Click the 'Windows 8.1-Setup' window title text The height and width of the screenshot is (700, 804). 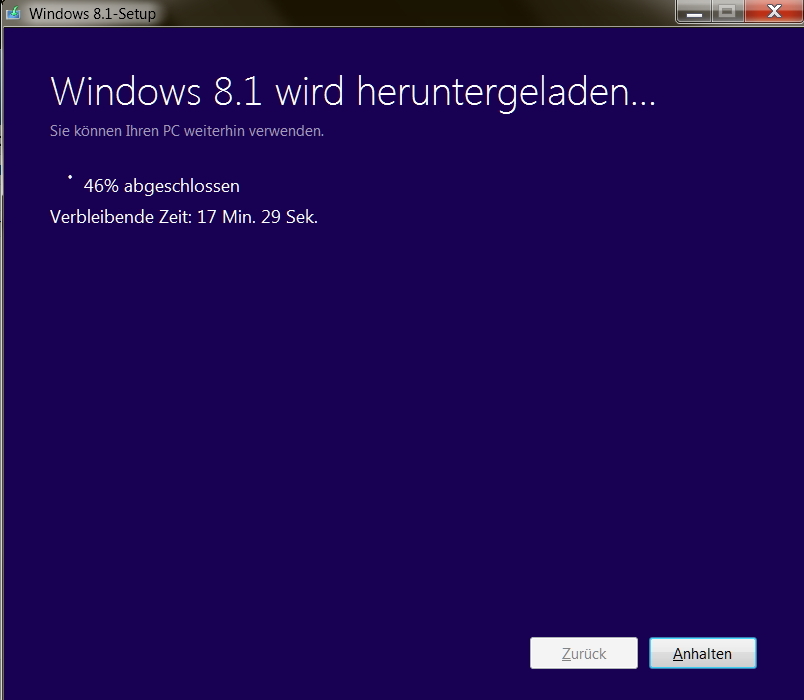[x=92, y=14]
